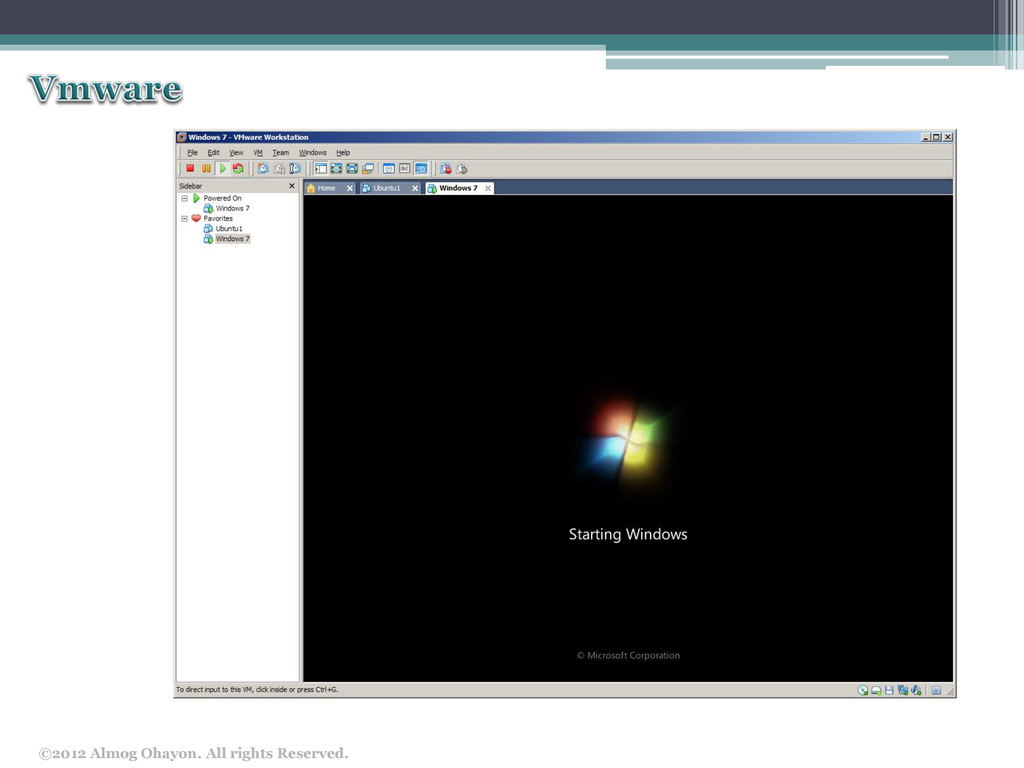This screenshot has width=1024, height=768.
Task: Open the File menu
Action: (193, 153)
